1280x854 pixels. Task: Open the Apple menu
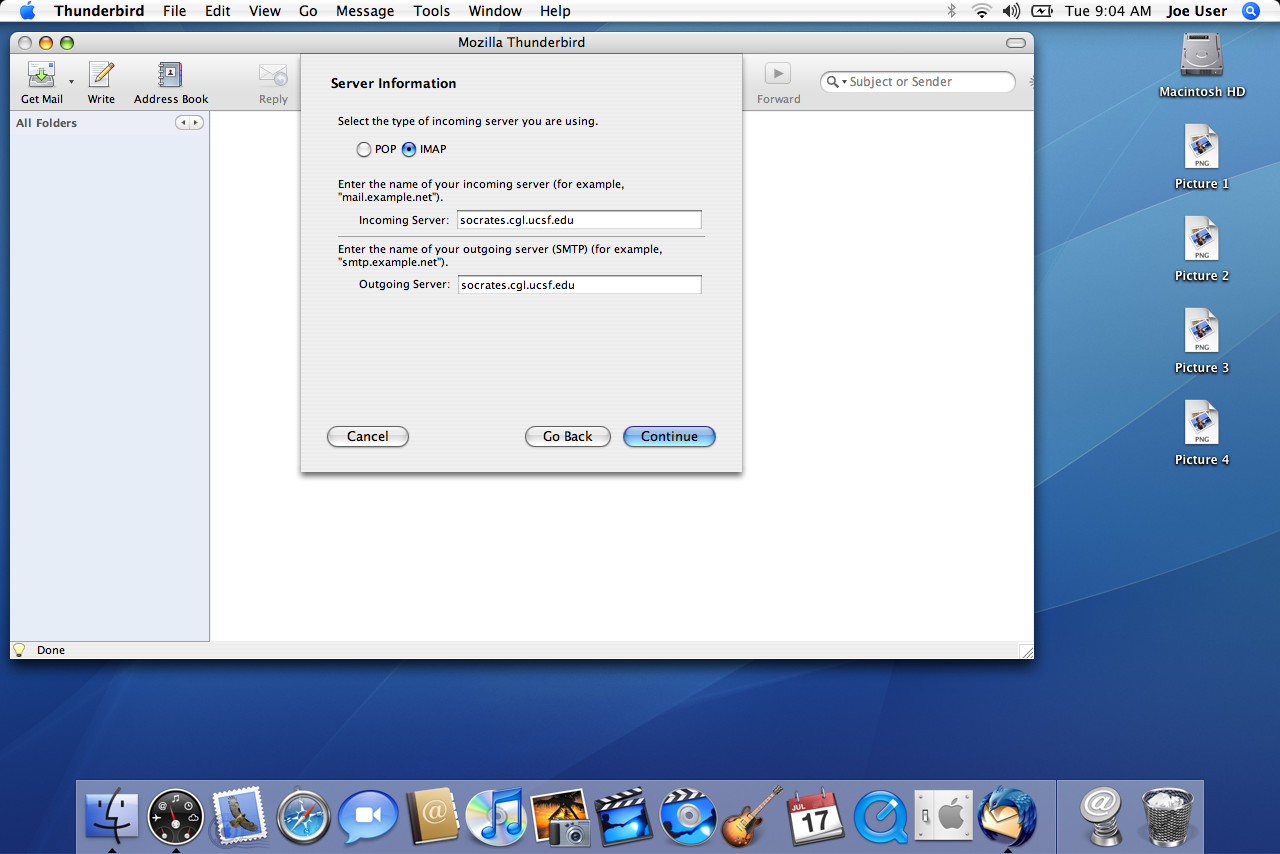point(27,11)
